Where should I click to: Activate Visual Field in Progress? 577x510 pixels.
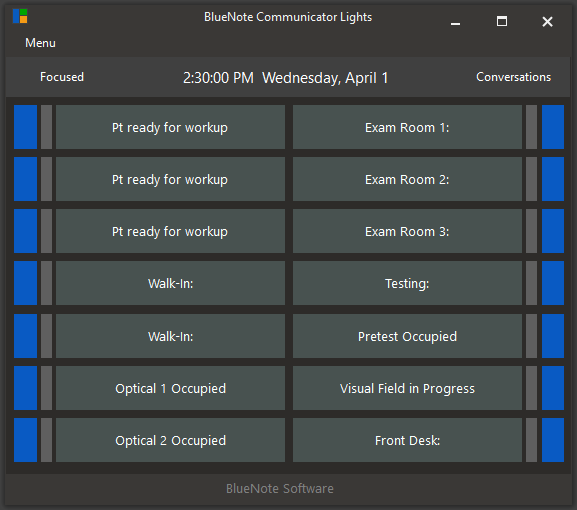click(407, 388)
